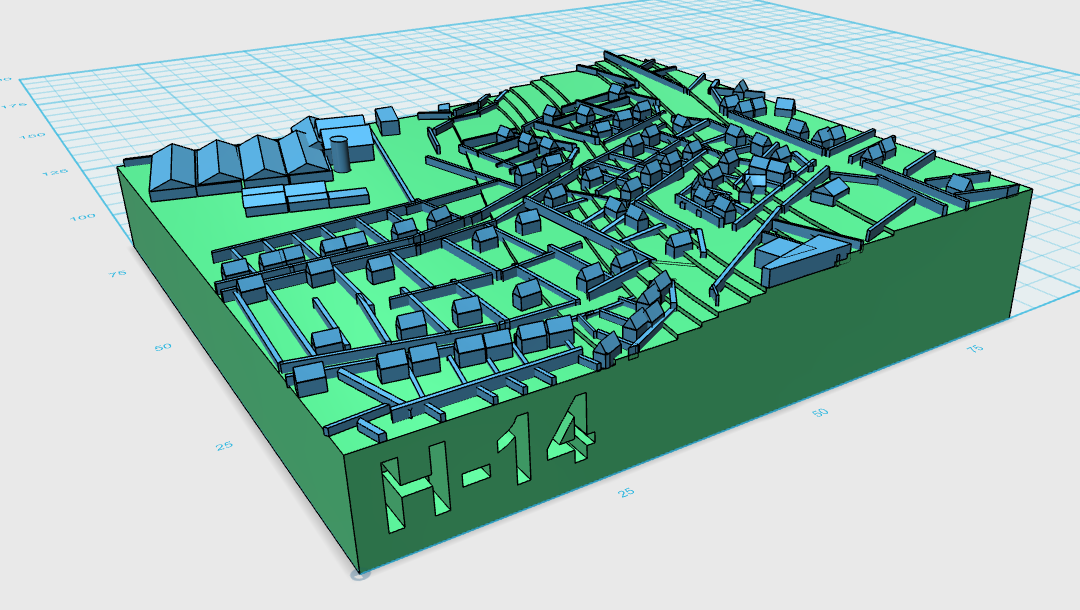
Task: Select the cylindrical tank beside the factory
Action: pyautogui.click(x=340, y=154)
